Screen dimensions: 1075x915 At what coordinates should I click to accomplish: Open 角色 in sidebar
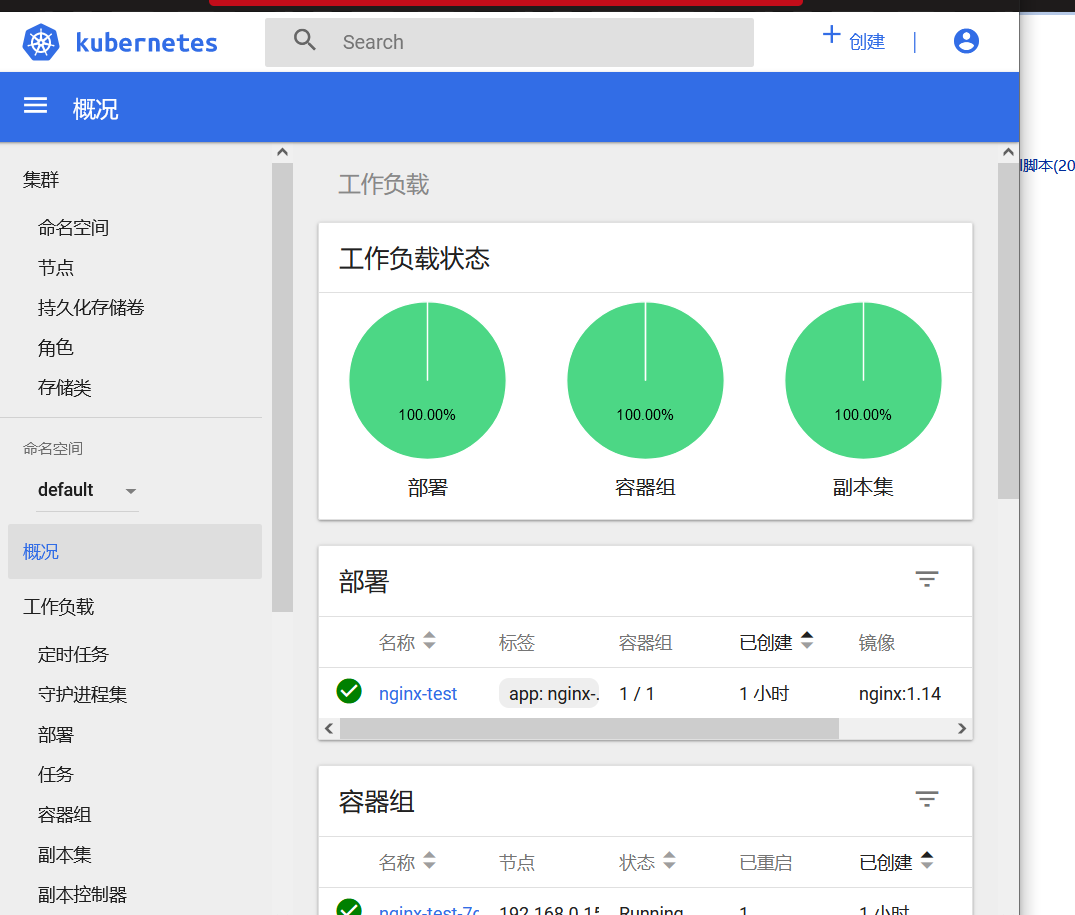tap(56, 347)
